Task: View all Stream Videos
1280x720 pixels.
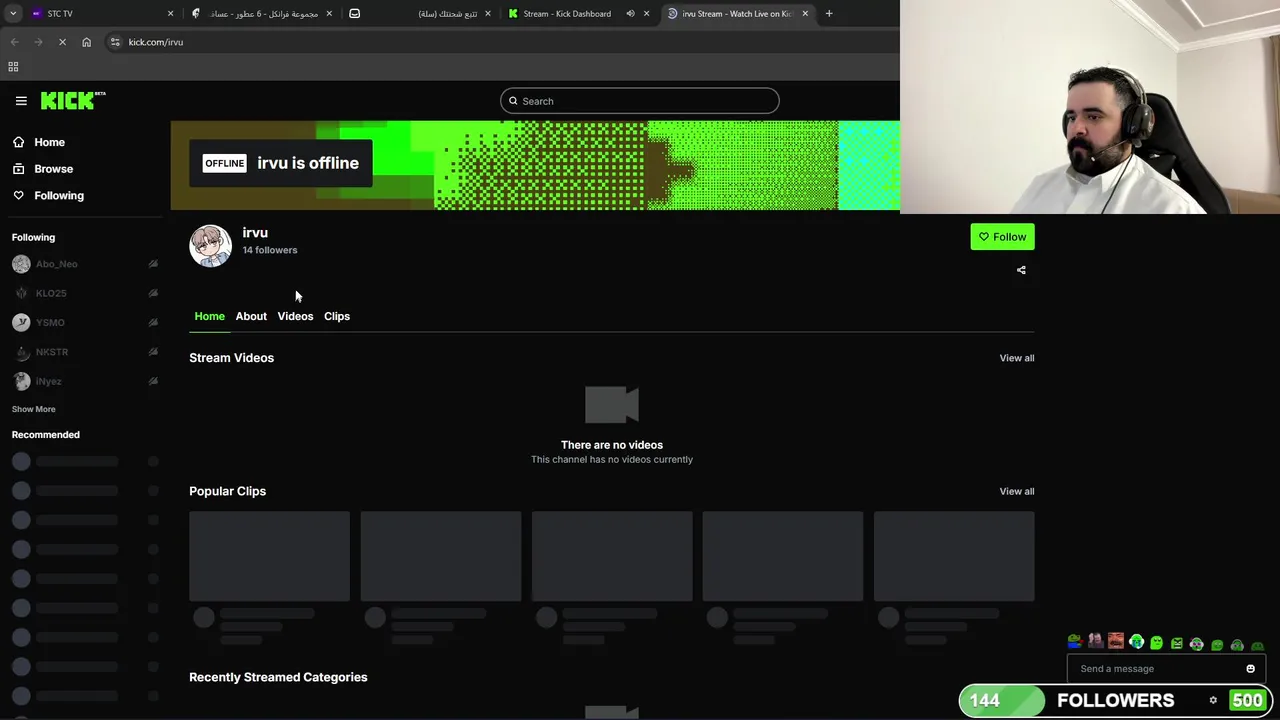Action: point(1016,358)
